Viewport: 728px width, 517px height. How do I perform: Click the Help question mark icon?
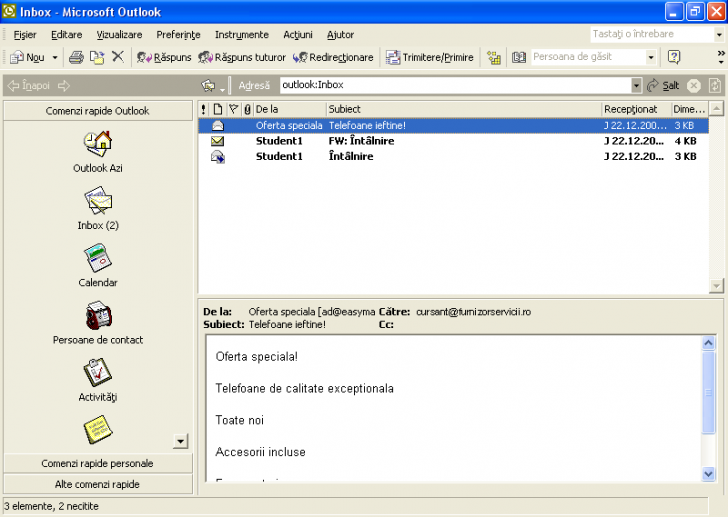[x=674, y=57]
